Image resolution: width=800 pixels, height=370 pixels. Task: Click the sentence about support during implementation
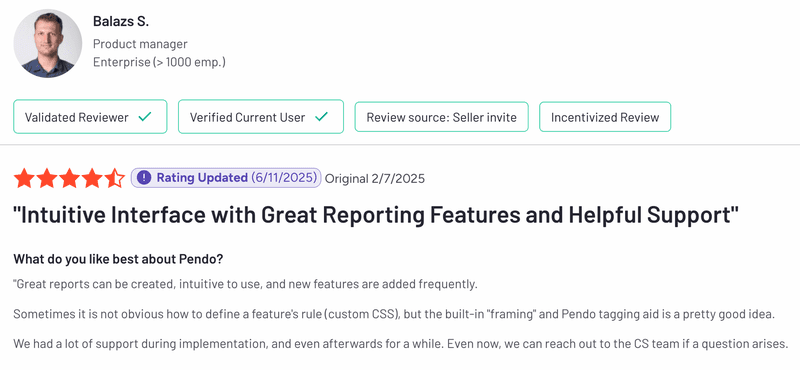pyautogui.click(x=401, y=344)
